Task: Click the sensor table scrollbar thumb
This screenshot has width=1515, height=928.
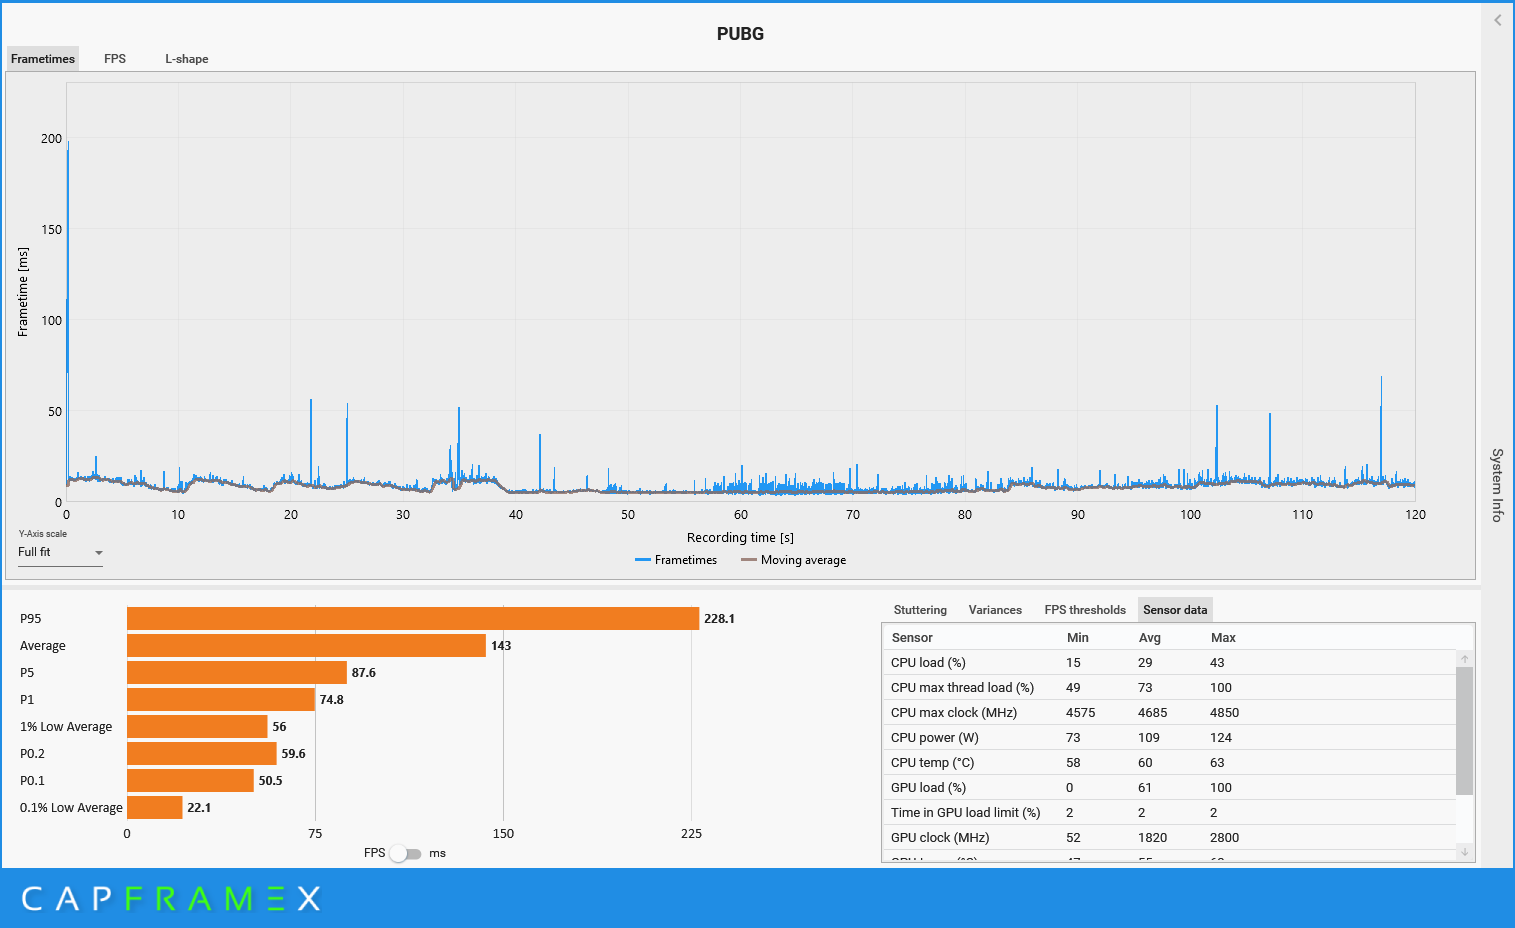Action: pyautogui.click(x=1464, y=730)
